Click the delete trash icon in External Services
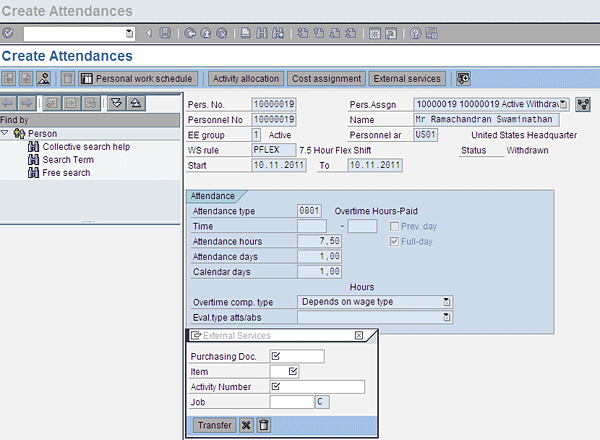Viewport: 600px width, 440px height. [264, 425]
